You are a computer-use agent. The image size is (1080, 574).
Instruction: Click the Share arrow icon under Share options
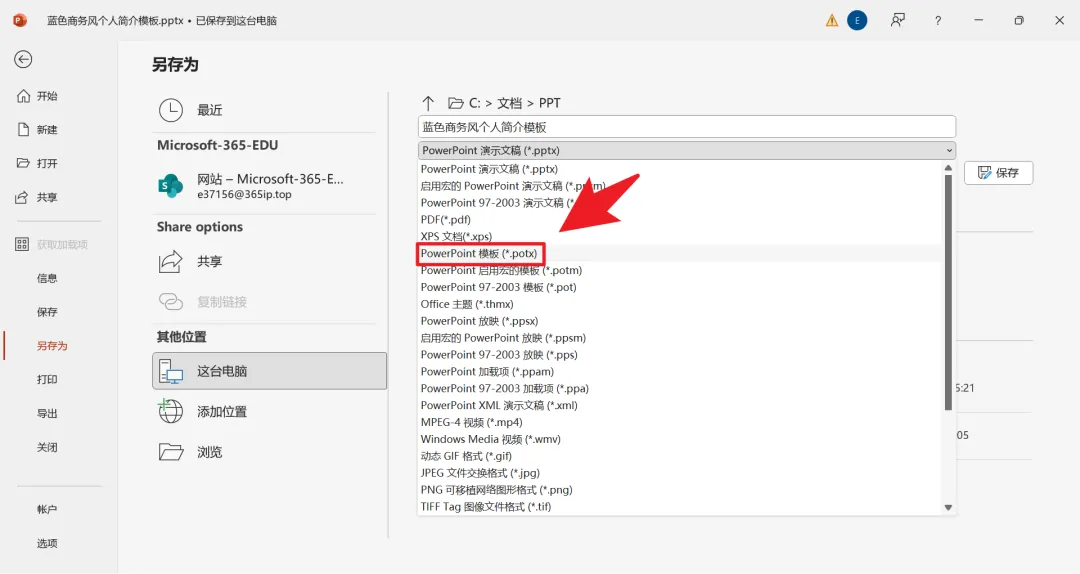171,261
